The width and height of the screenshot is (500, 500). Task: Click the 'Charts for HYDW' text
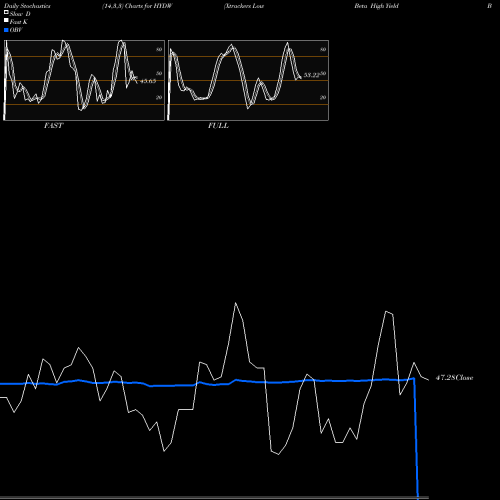(x=149, y=6)
